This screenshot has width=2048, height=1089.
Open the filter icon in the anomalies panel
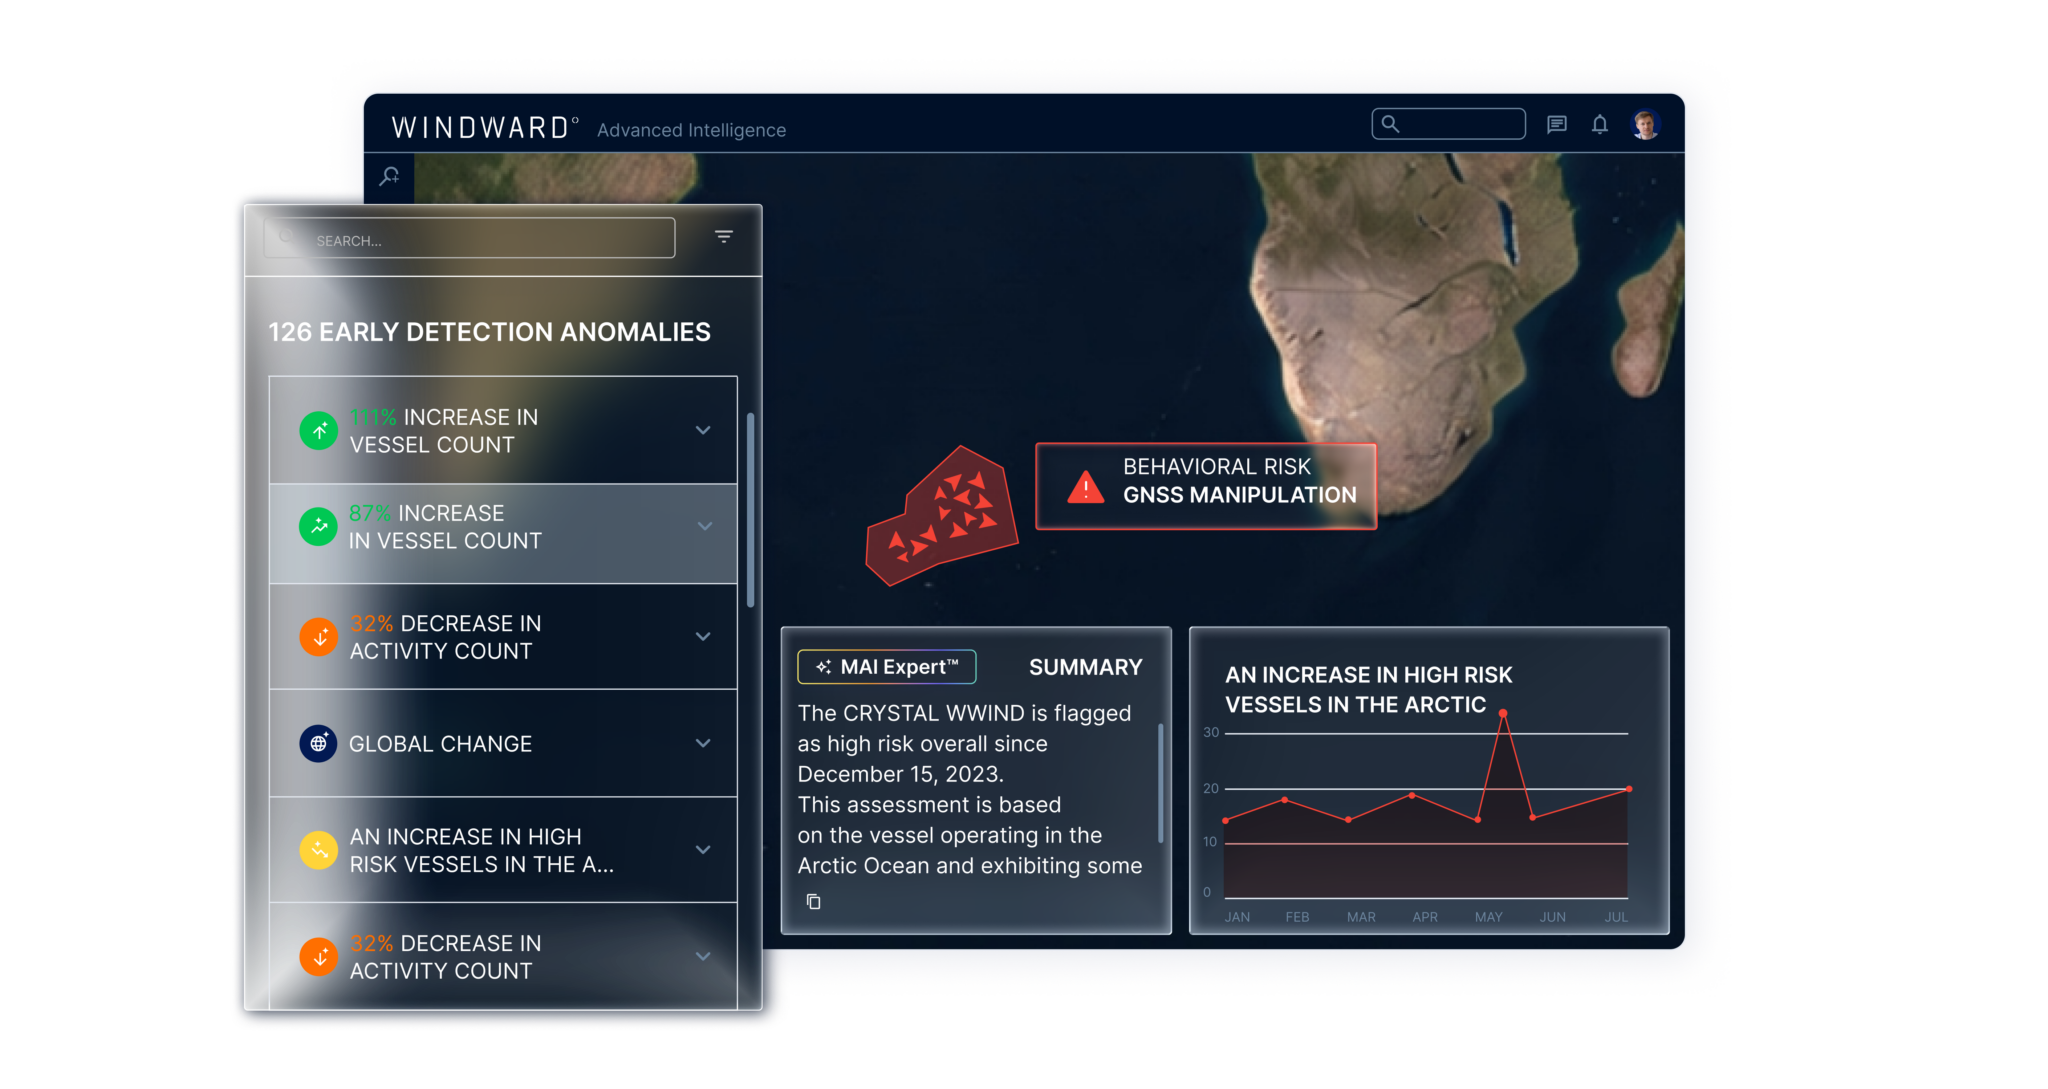tap(722, 237)
